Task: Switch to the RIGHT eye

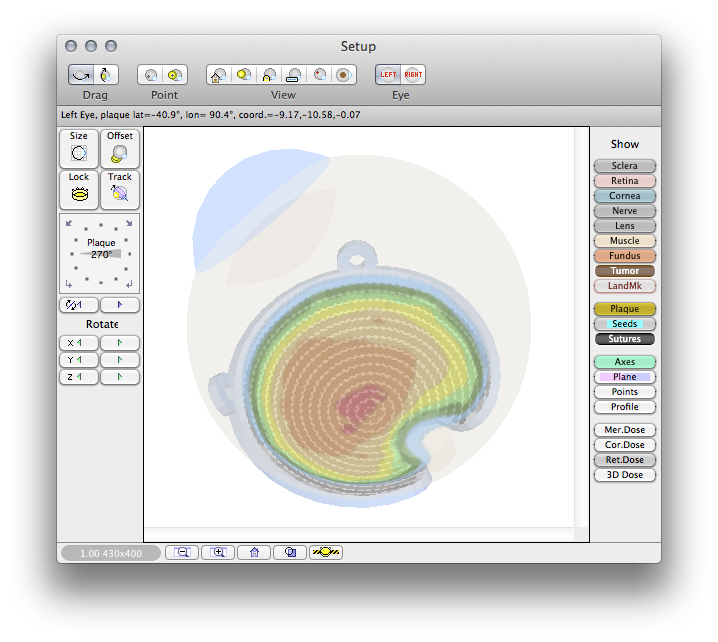Action: click(x=413, y=75)
